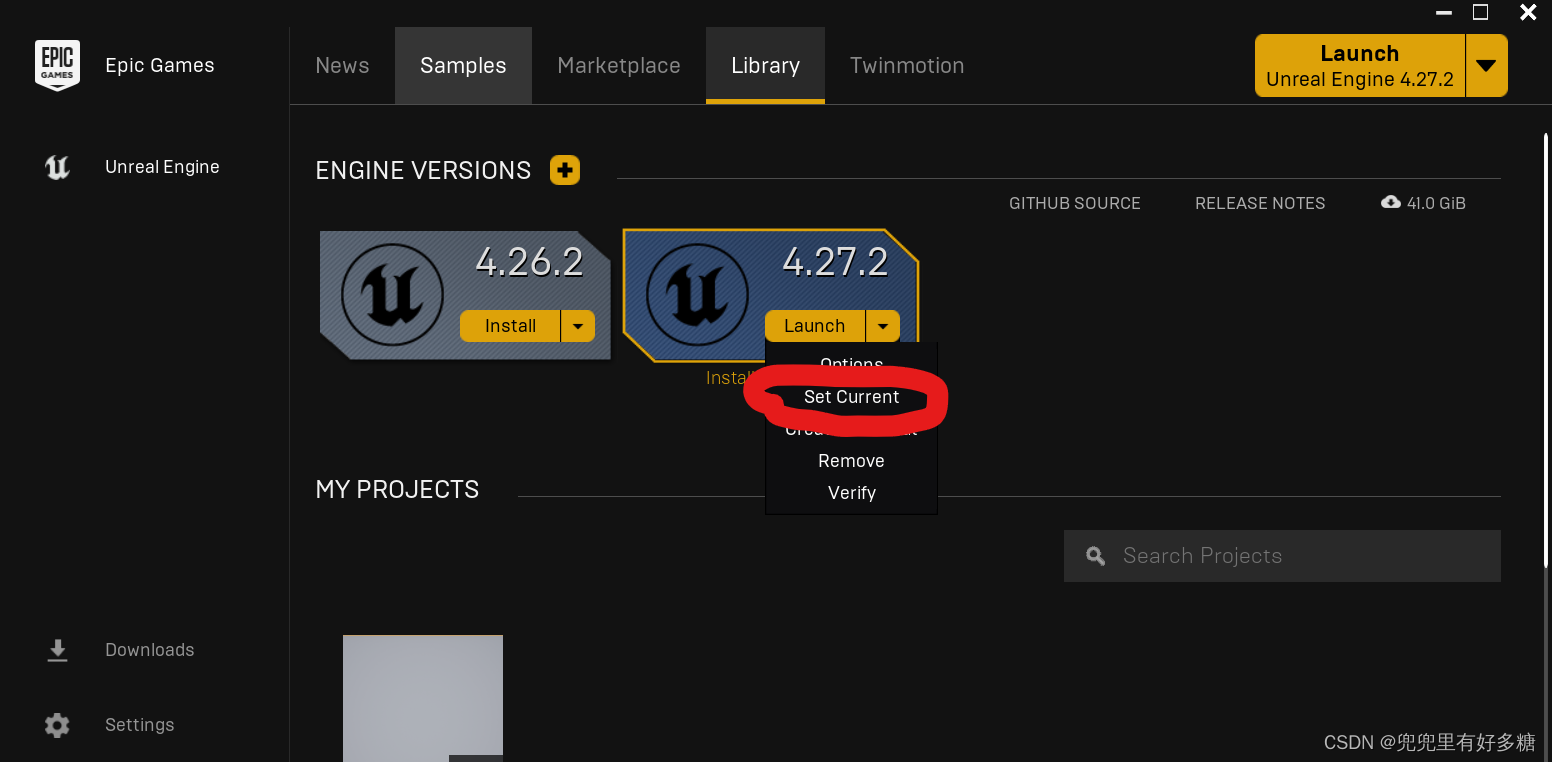Viewport: 1552px width, 762px height.
Task: Click the cloud download size icon
Action: click(1390, 202)
